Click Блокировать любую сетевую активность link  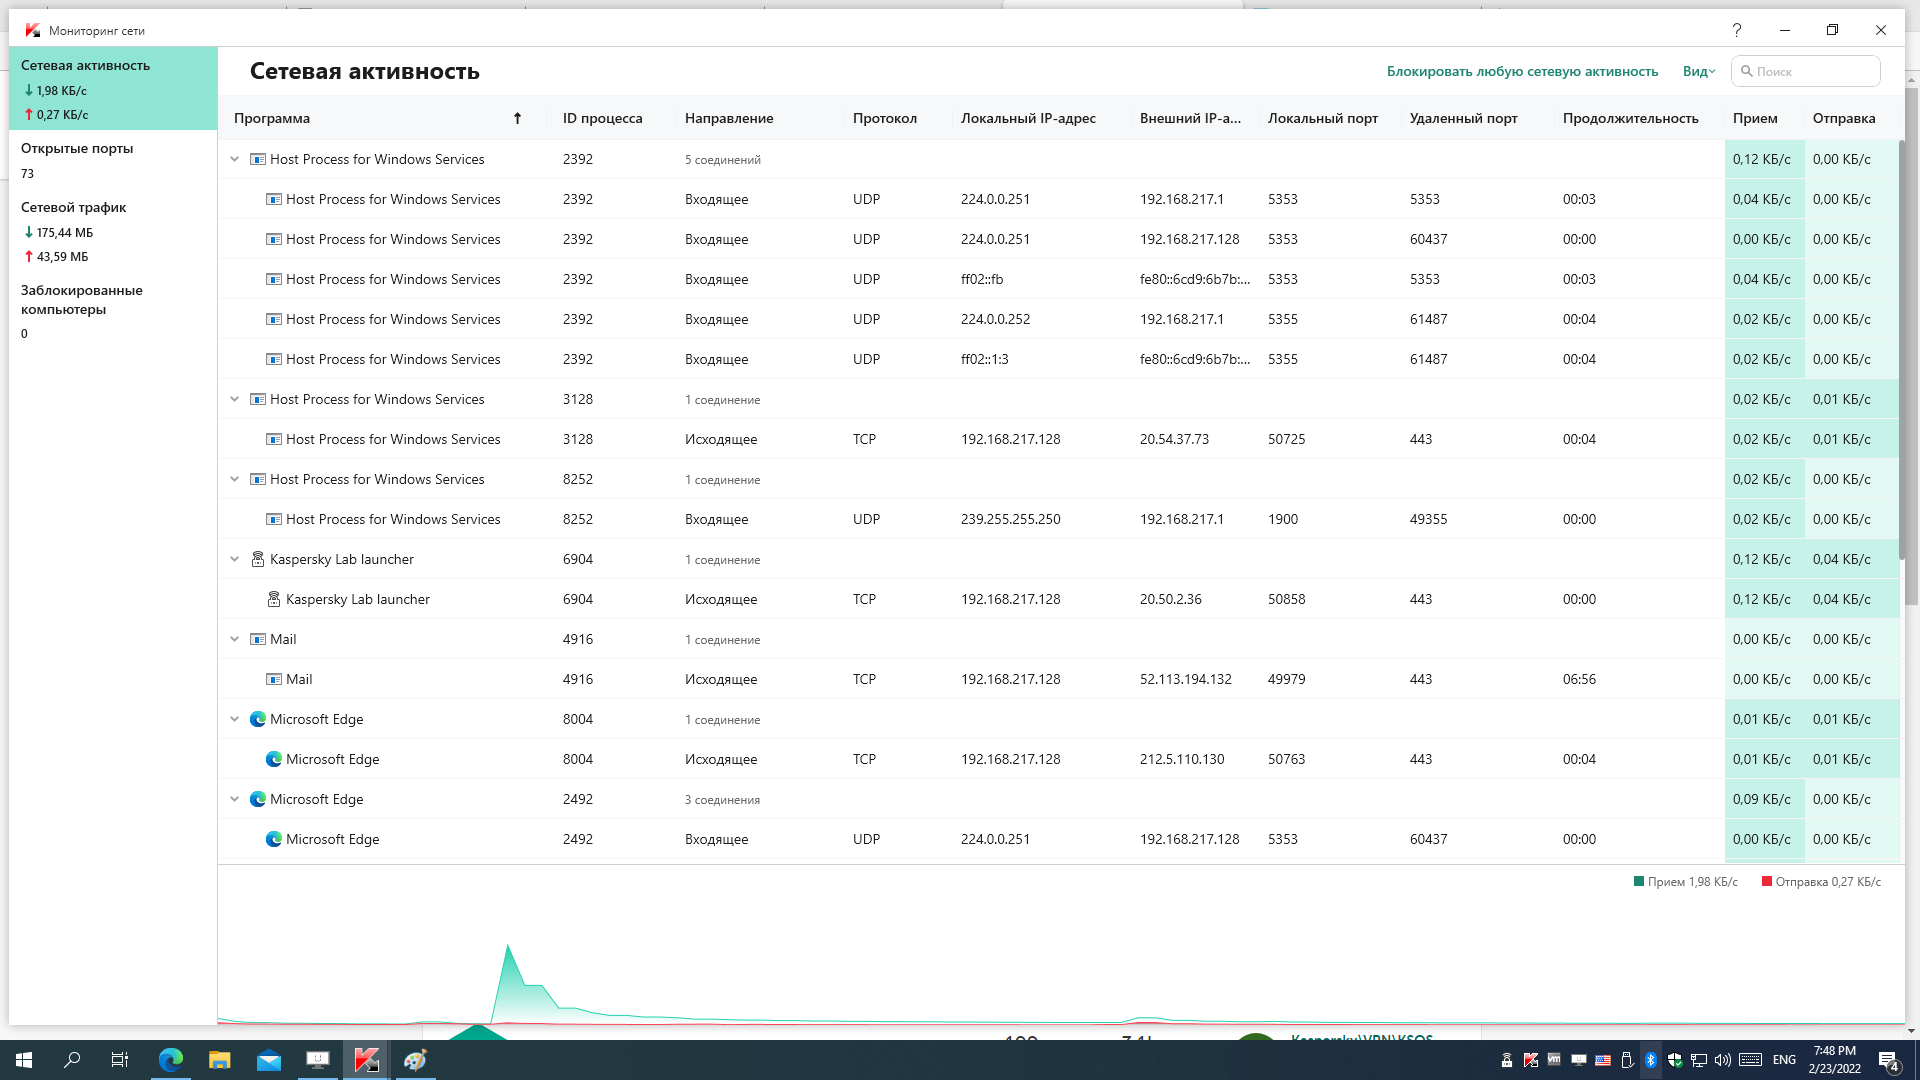[x=1522, y=71]
